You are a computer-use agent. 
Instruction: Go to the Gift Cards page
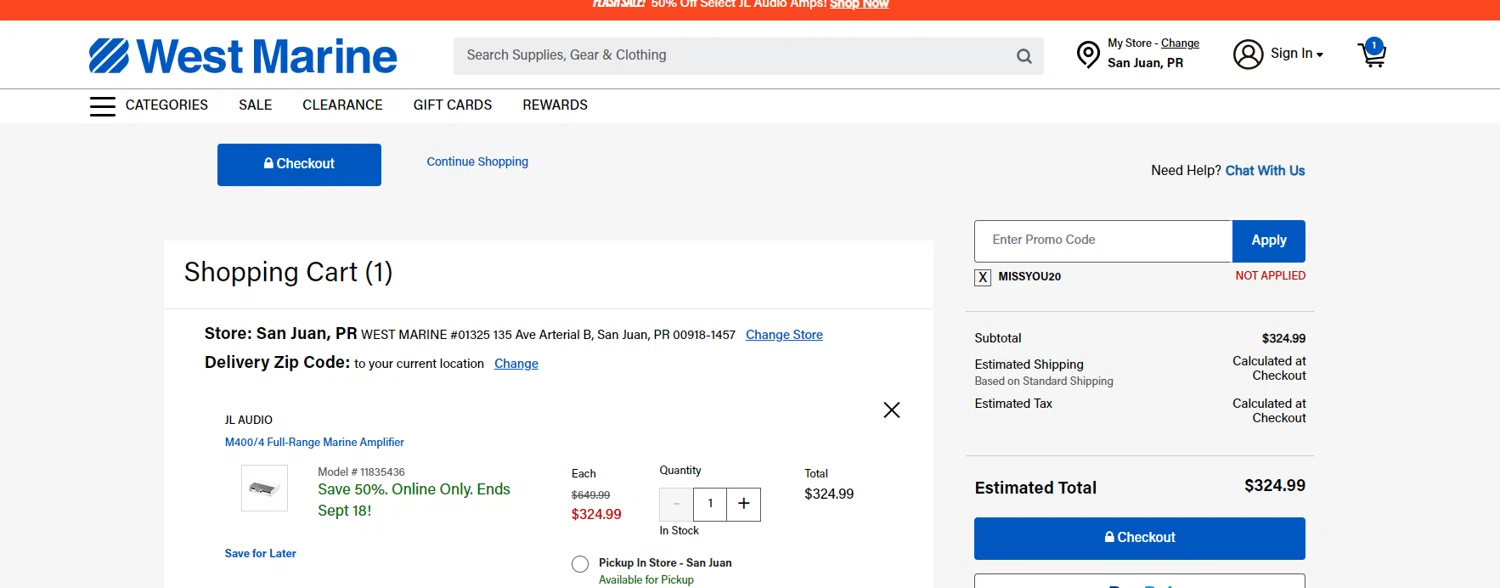pyautogui.click(x=452, y=105)
